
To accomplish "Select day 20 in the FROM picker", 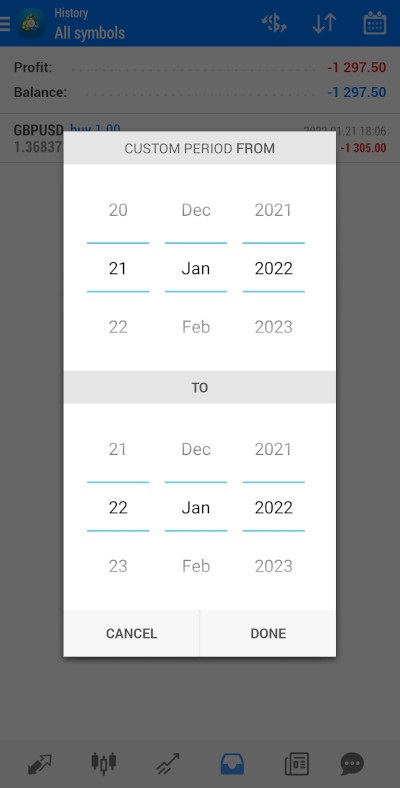I will [x=118, y=210].
